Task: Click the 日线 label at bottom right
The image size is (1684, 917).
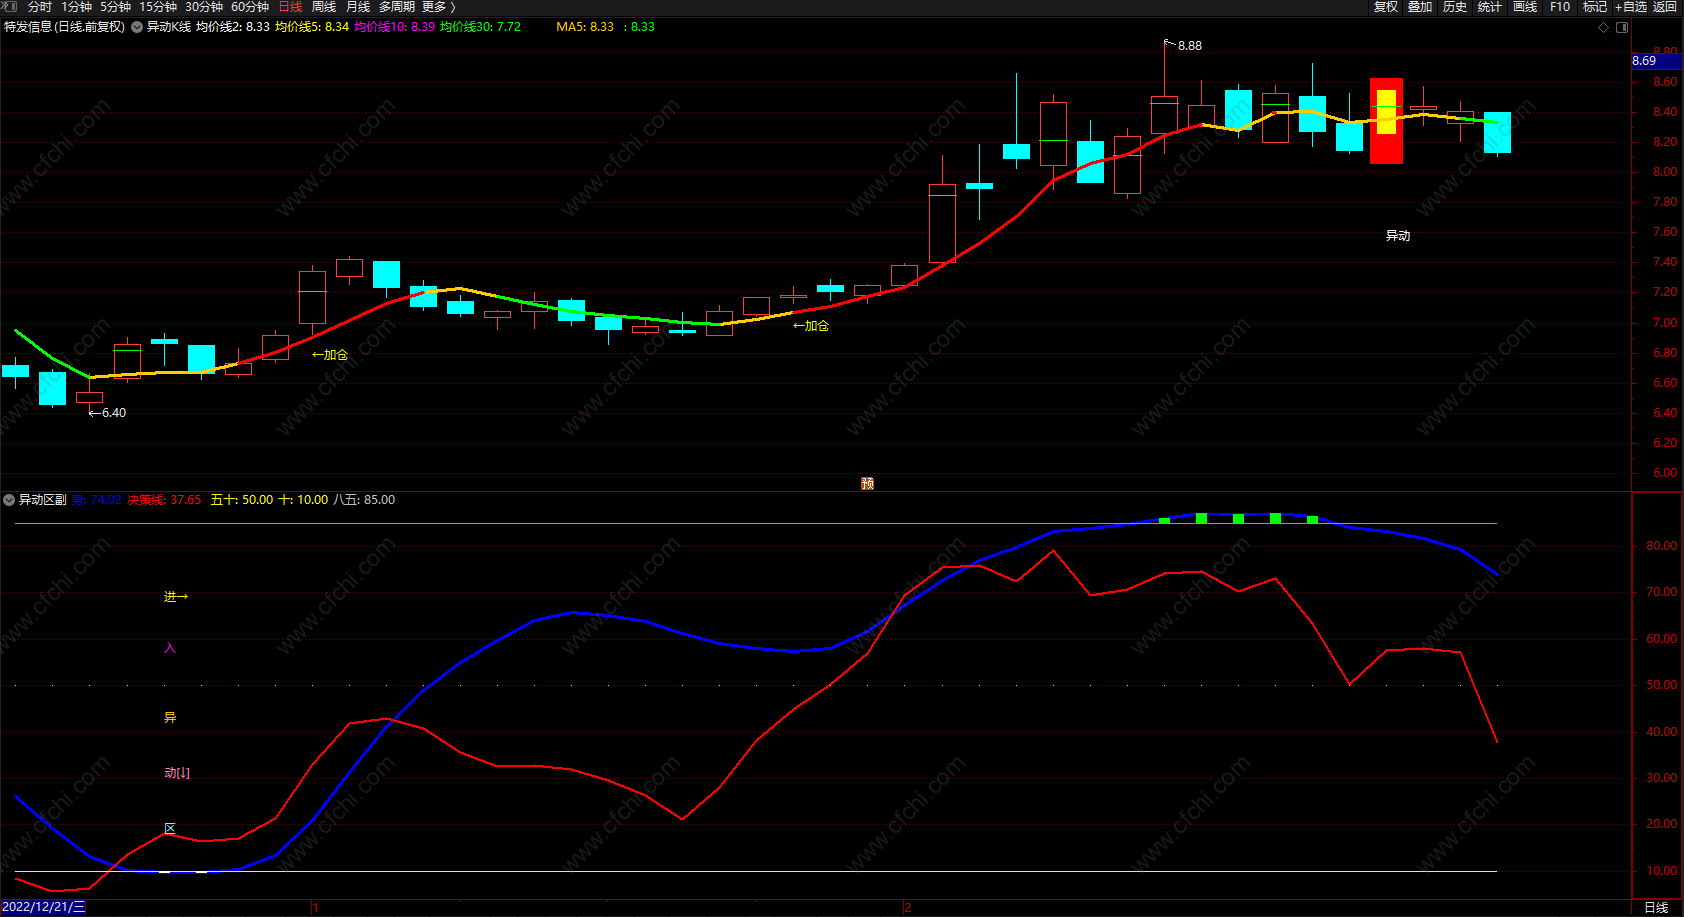Action: pos(1656,907)
